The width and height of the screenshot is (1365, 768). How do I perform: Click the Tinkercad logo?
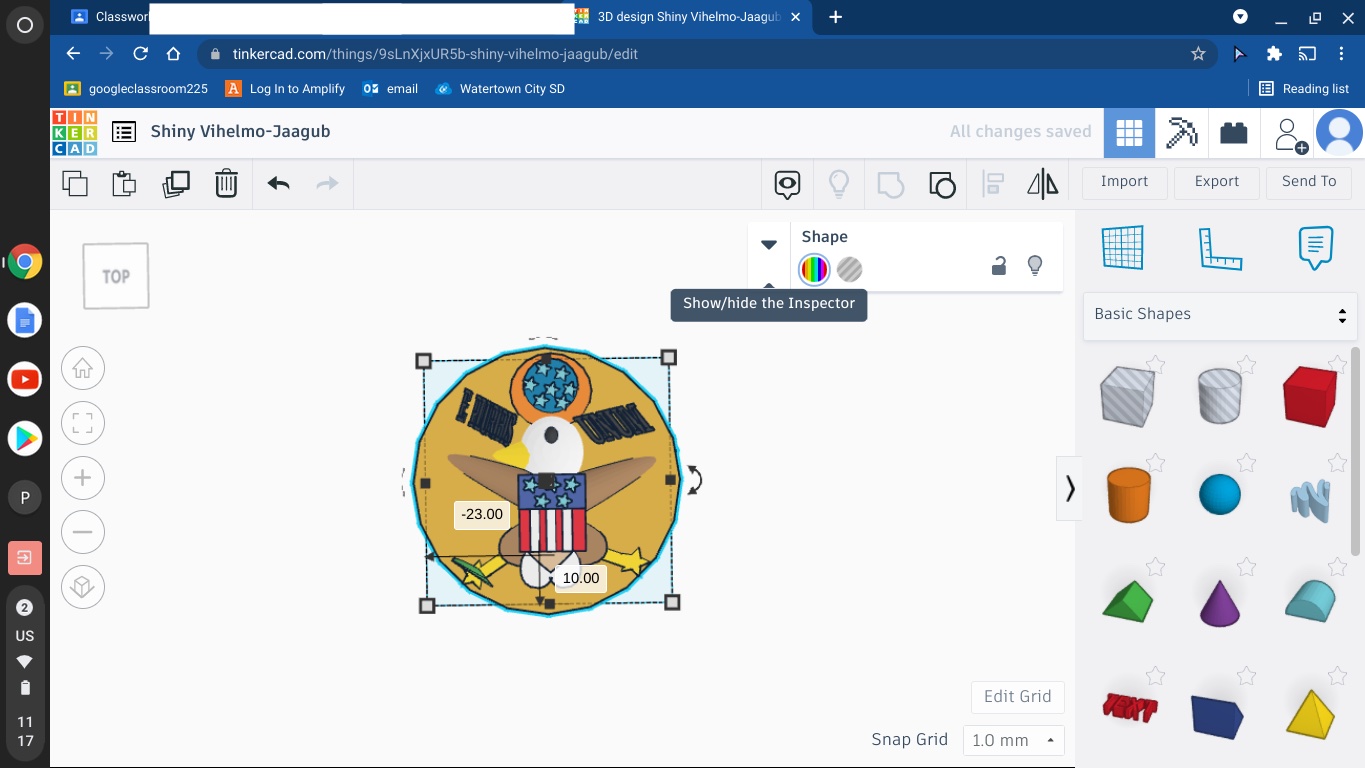[x=75, y=132]
